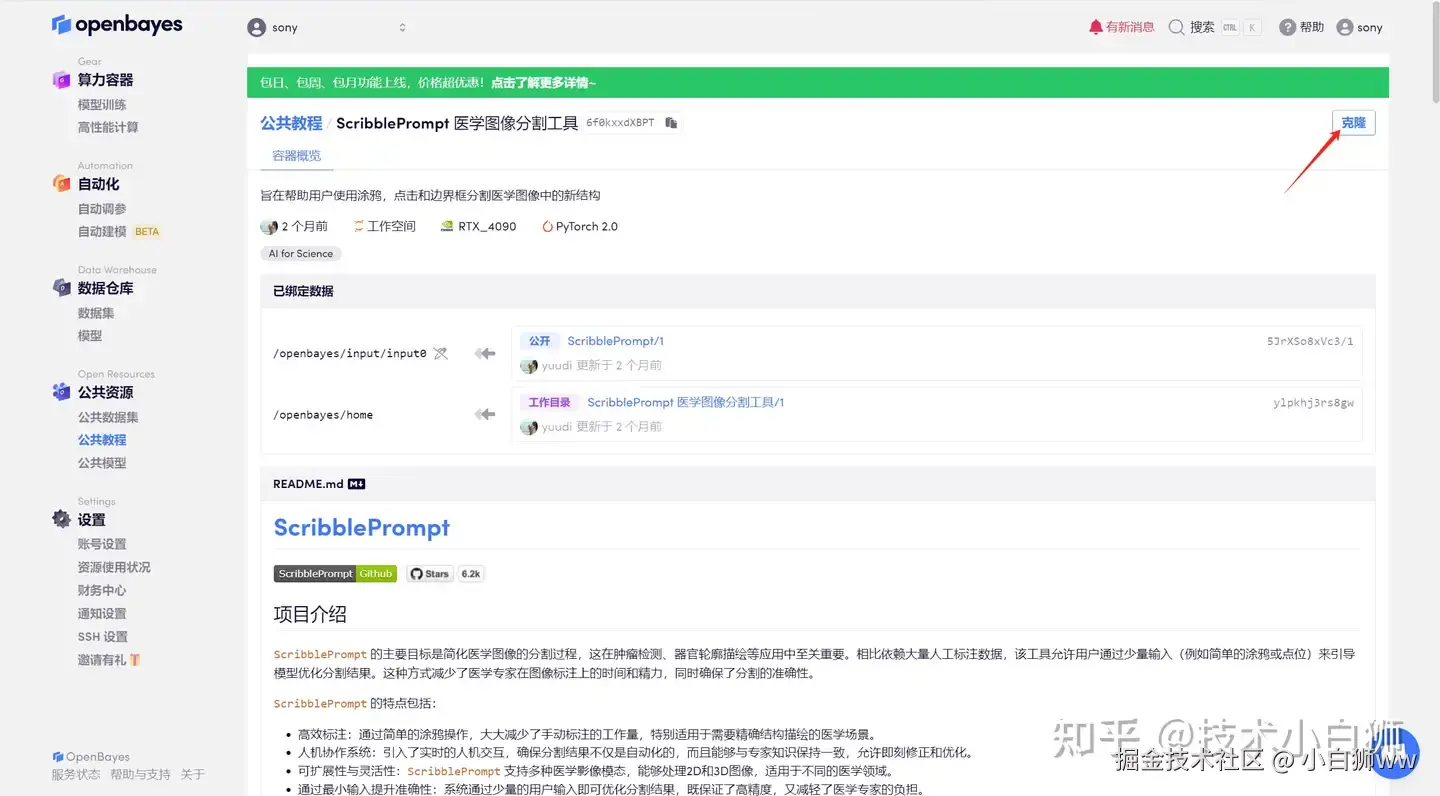Click the ID 5JrXSo8xVc3/1
1440x796 pixels.
pos(1310,341)
